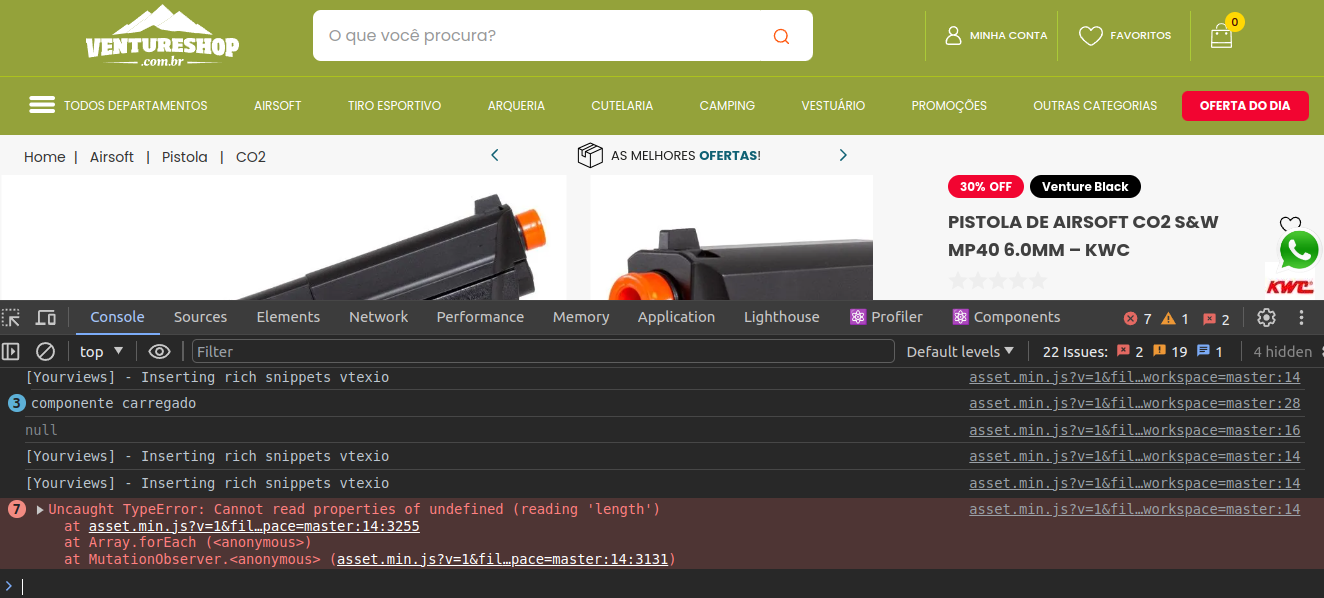Click the KWC brand logo
The height and width of the screenshot is (598, 1324).
1290,286
